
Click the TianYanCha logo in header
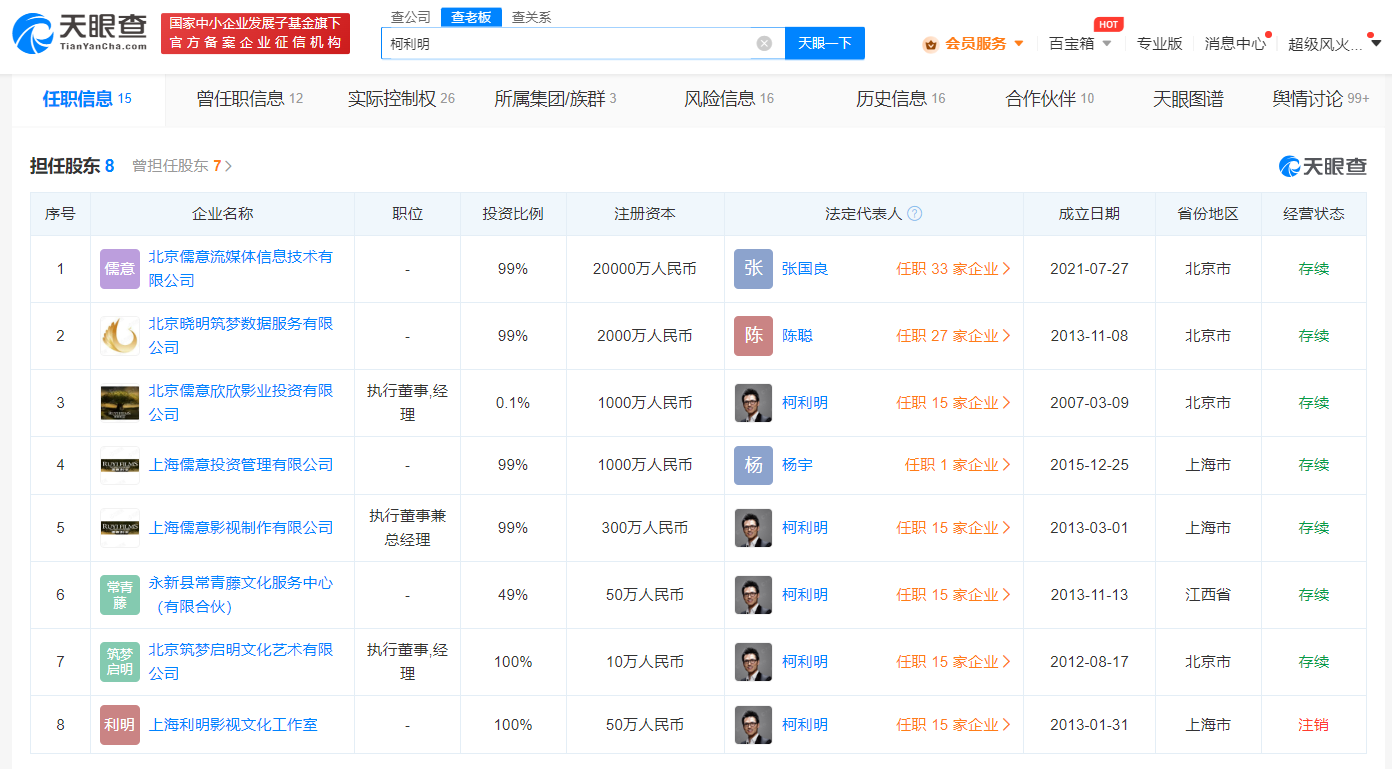80,33
